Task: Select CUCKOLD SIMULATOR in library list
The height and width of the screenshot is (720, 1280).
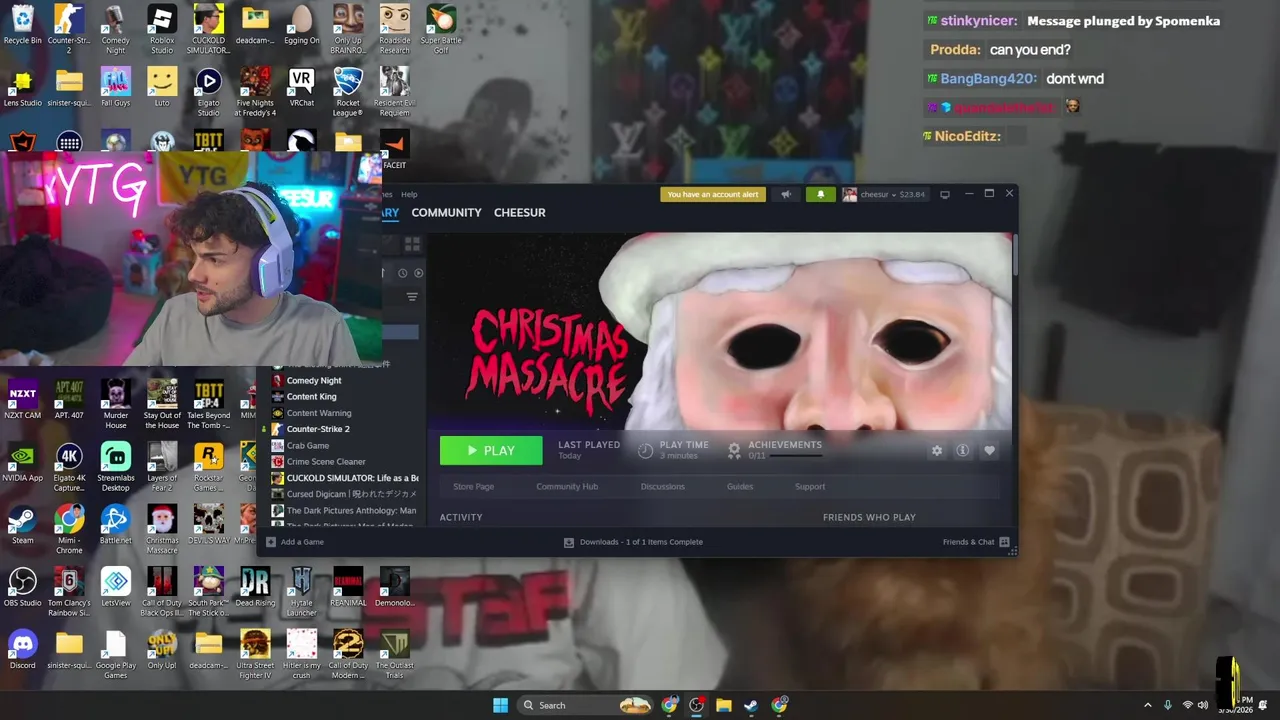Action: 345,478
